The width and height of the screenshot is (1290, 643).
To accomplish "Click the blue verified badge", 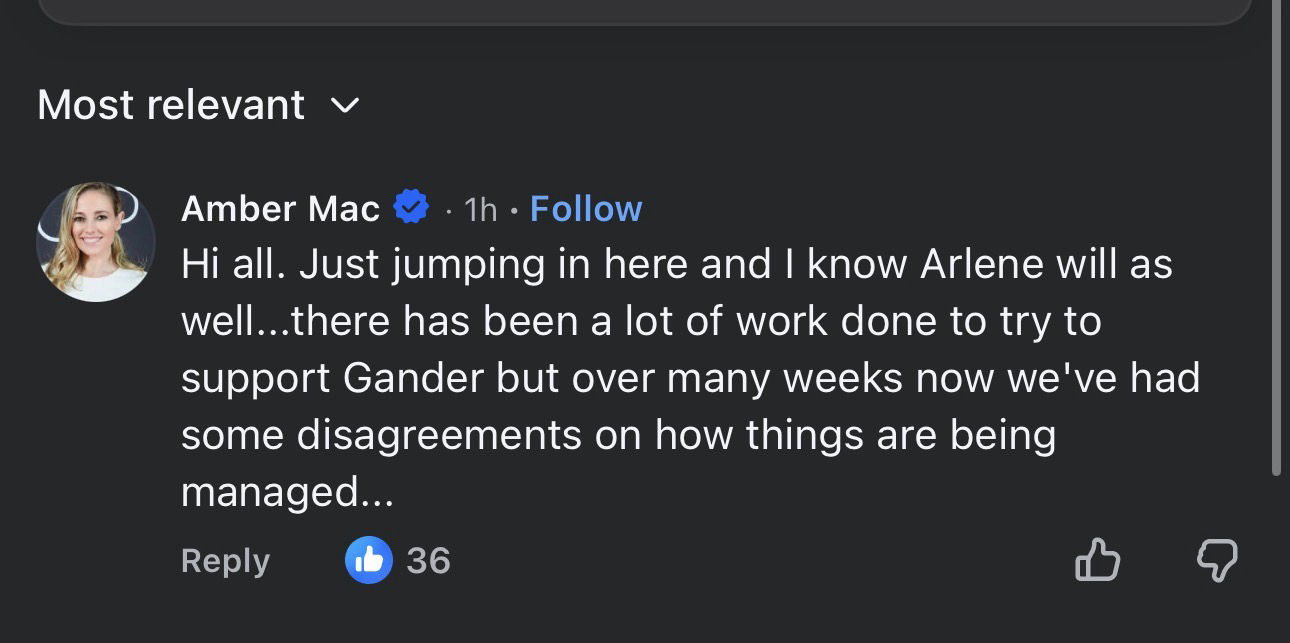I will click(x=411, y=207).
